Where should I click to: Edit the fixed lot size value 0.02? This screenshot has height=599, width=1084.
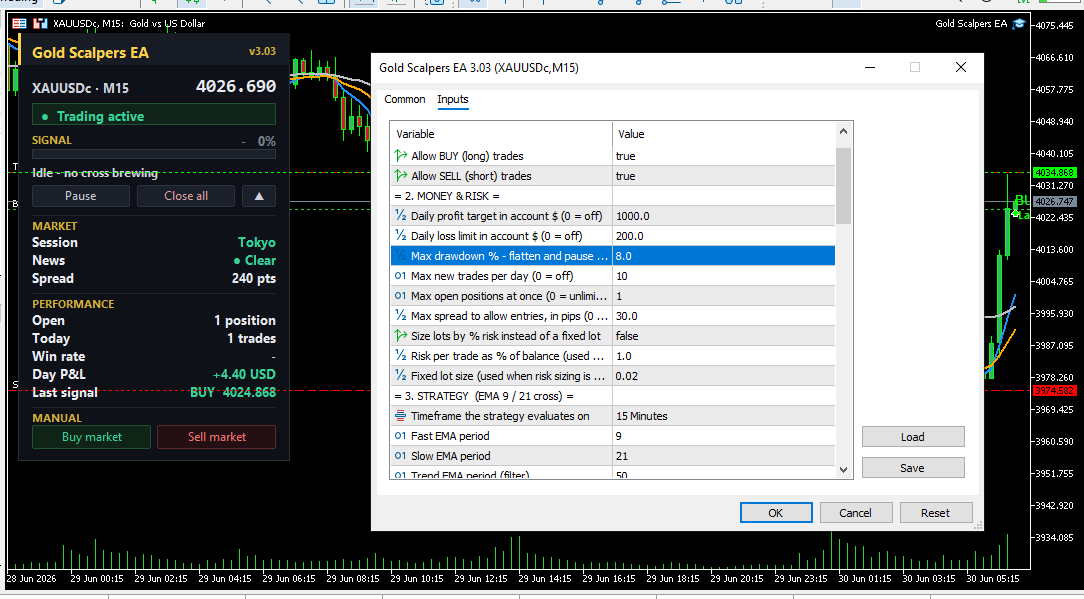[x=724, y=376]
